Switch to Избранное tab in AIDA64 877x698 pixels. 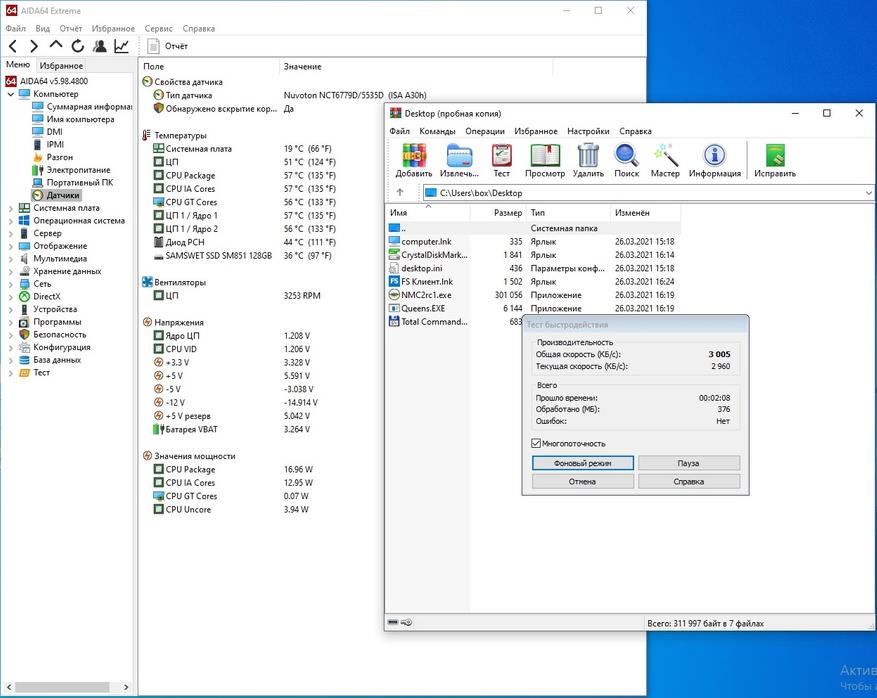(61, 65)
